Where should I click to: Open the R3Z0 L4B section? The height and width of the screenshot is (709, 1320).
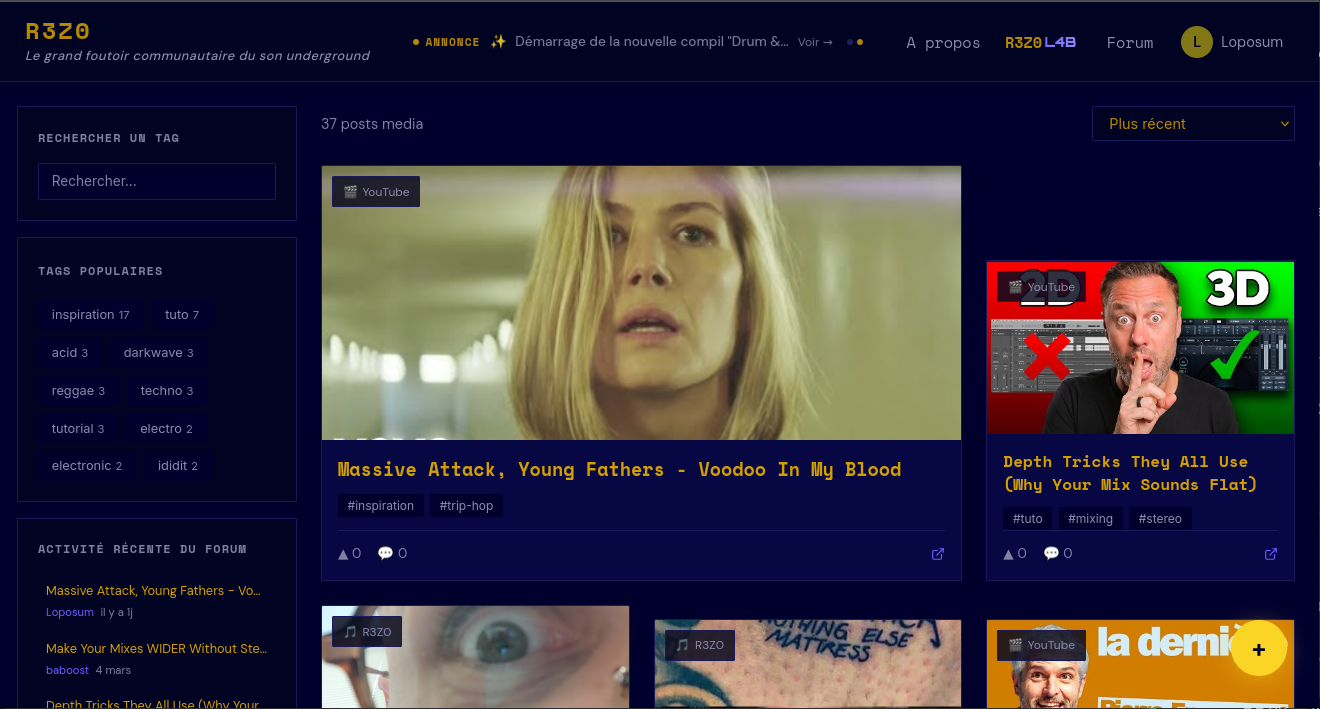pos(1040,43)
